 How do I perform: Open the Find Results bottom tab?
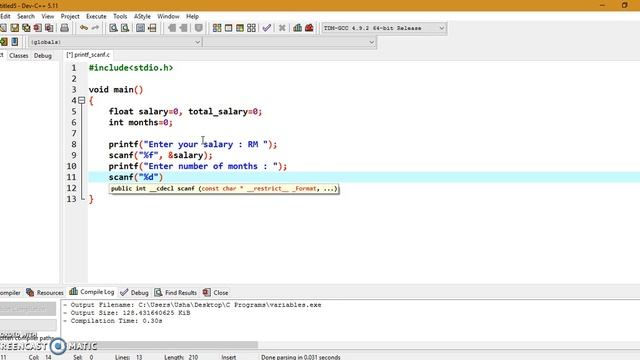(176, 292)
